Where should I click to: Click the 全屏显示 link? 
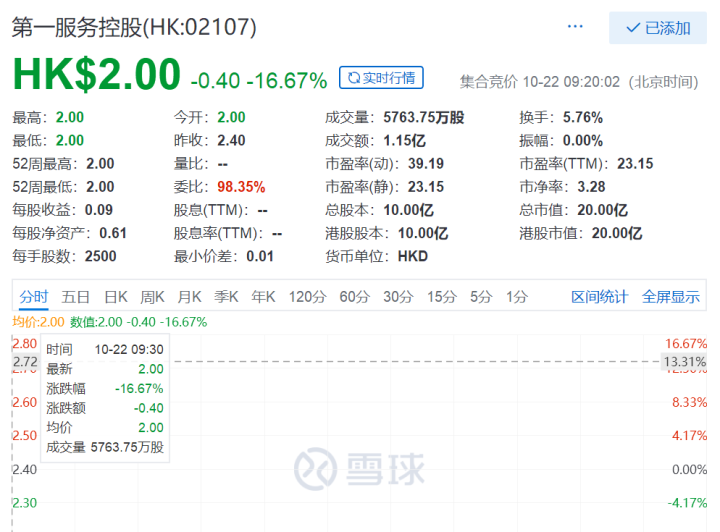click(671, 297)
